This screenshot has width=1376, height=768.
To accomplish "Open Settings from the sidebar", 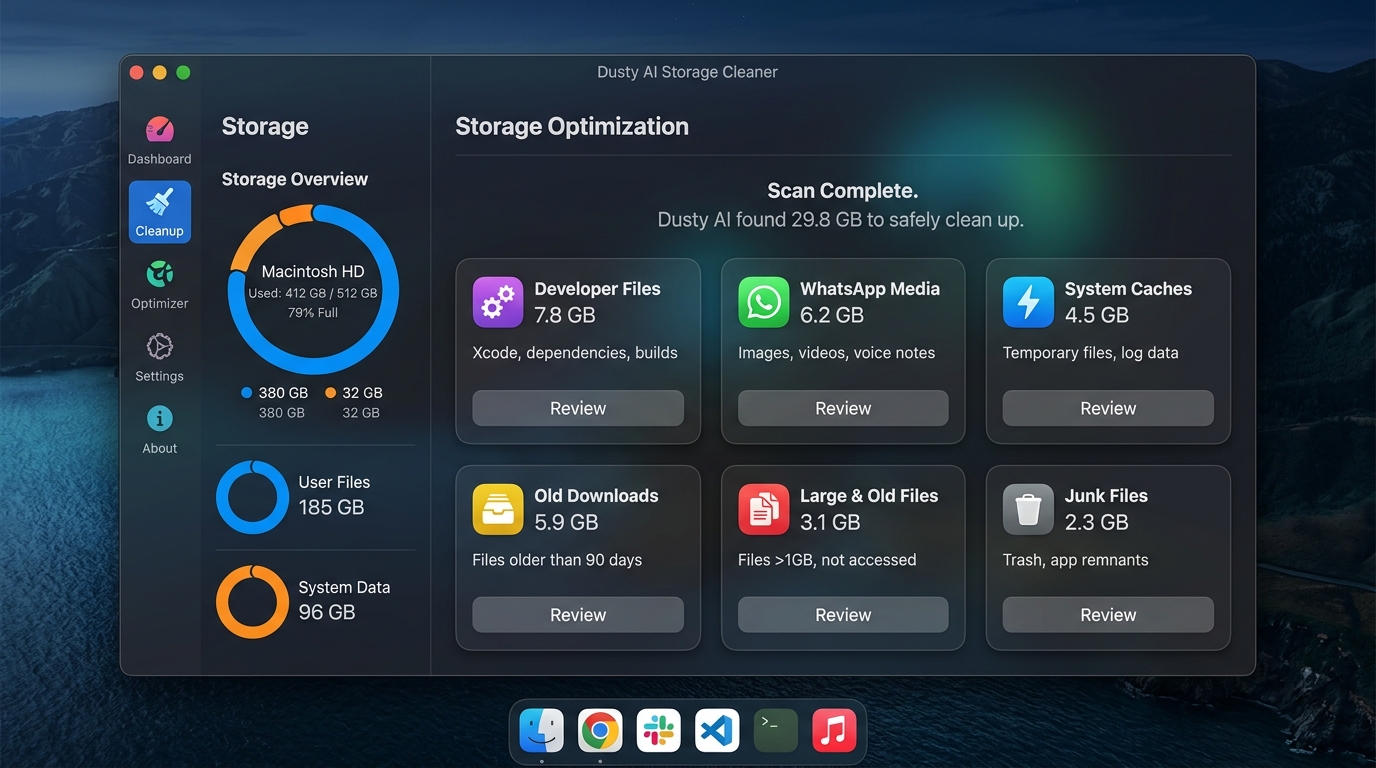I will point(159,358).
